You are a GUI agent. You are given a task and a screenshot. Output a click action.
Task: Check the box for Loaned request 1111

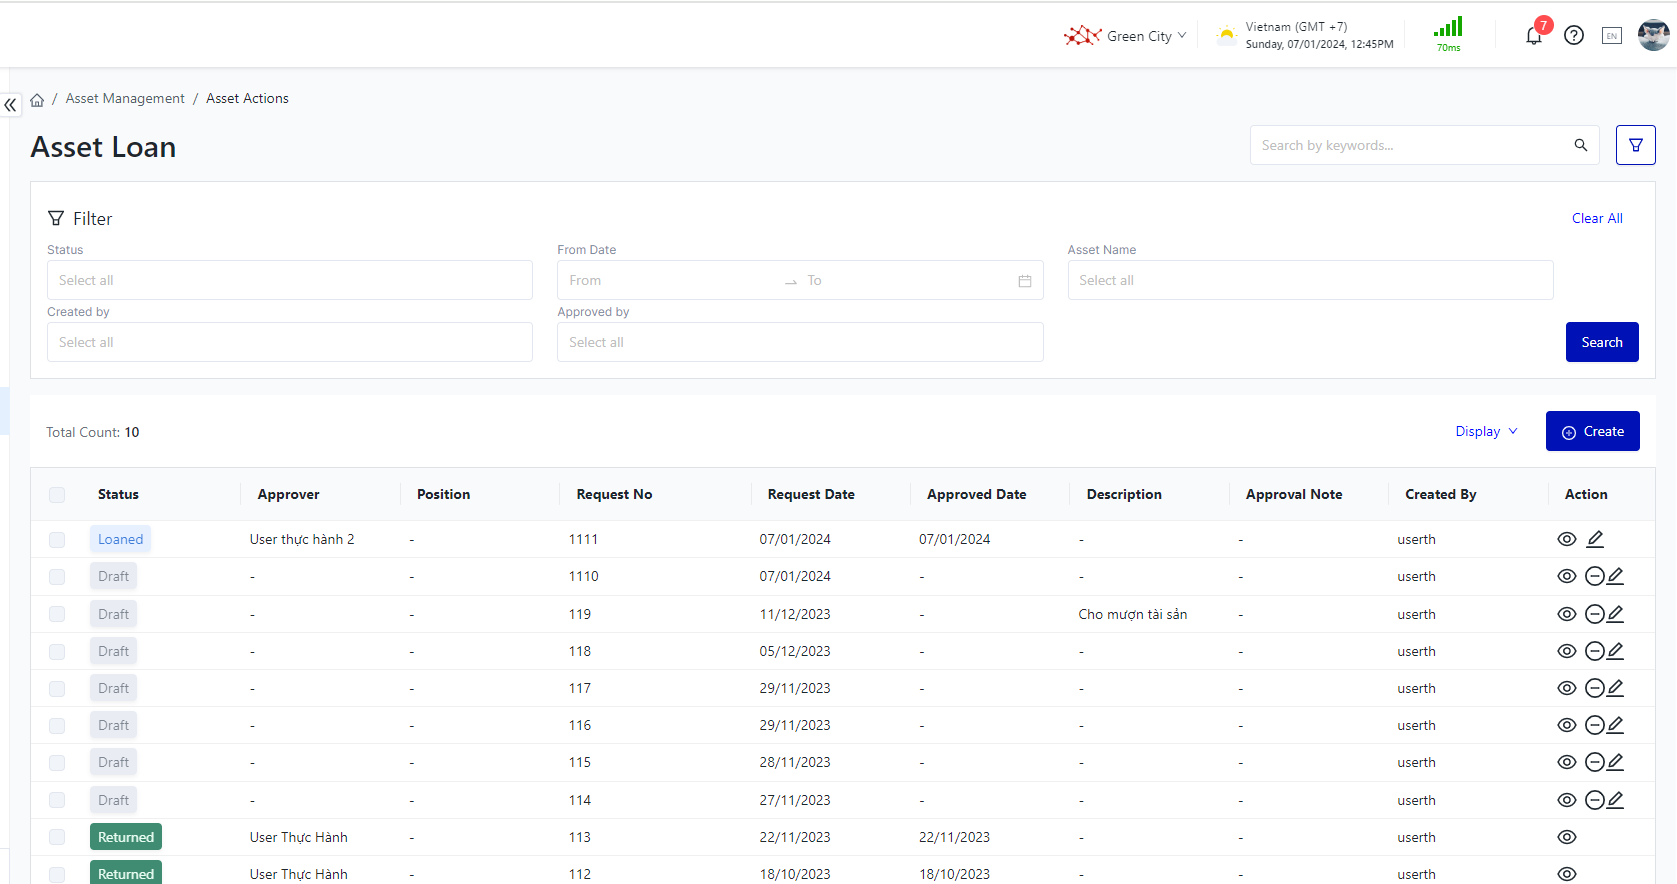(x=57, y=540)
